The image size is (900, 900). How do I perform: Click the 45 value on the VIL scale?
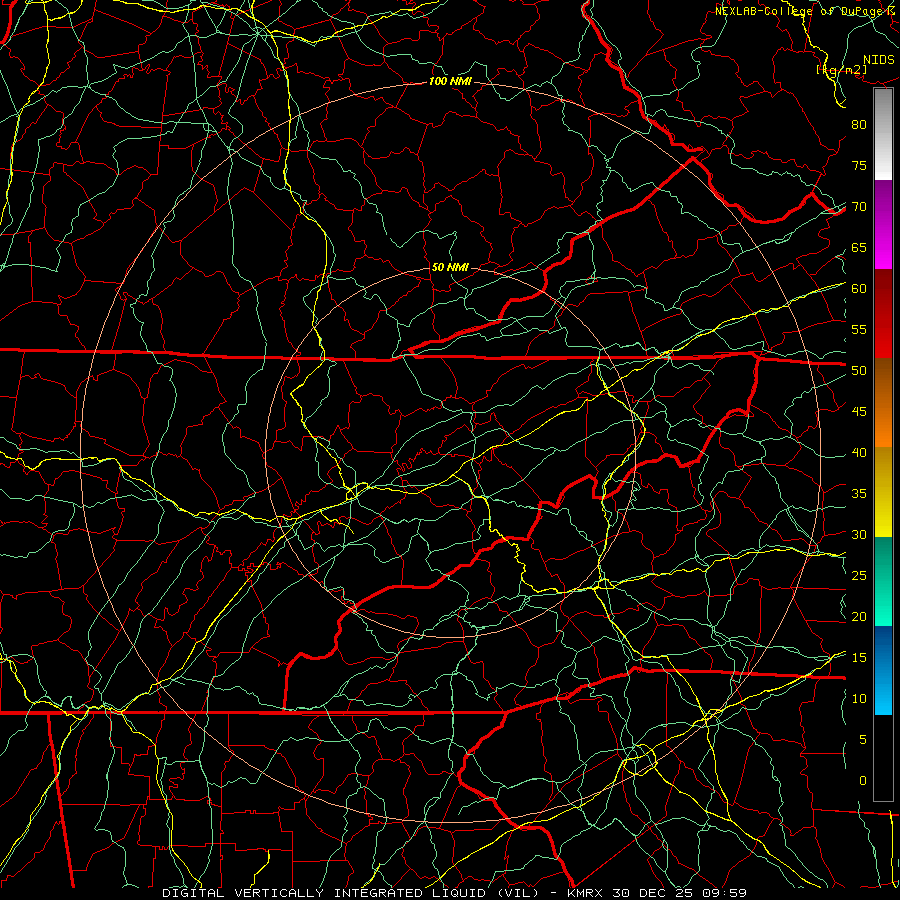pos(859,412)
